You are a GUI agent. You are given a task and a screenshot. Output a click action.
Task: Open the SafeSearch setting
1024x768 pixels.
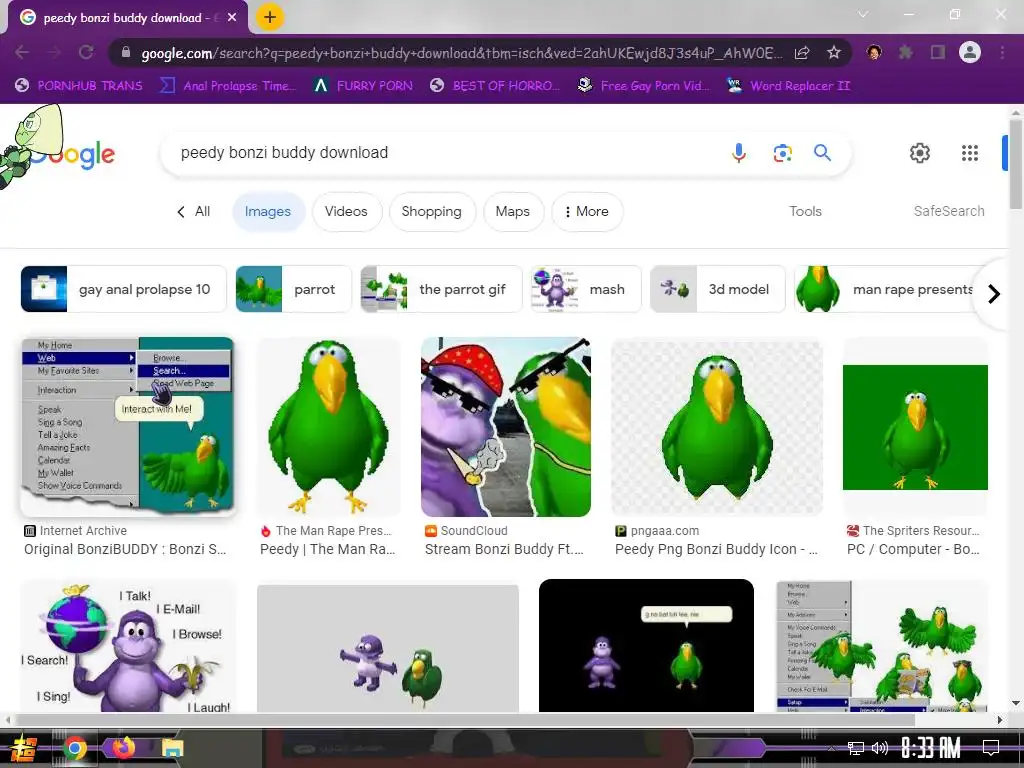949,212
